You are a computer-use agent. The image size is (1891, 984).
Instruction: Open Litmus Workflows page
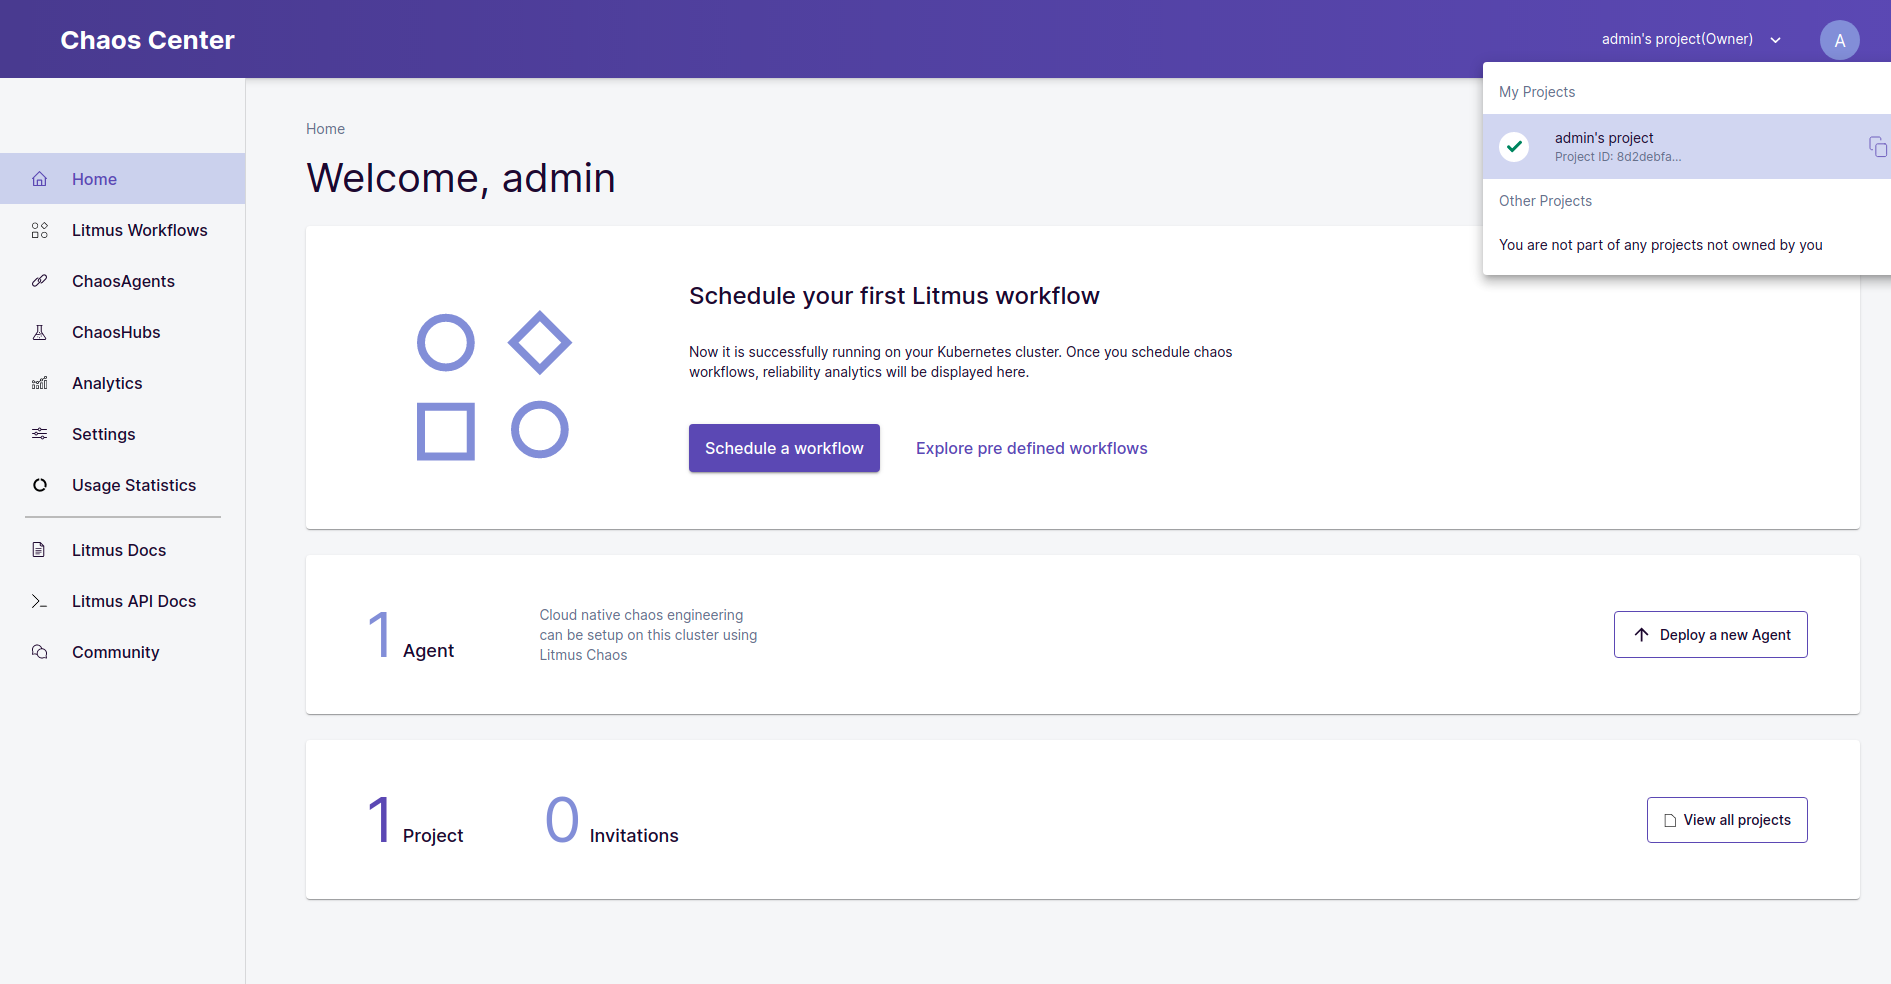pos(122,230)
